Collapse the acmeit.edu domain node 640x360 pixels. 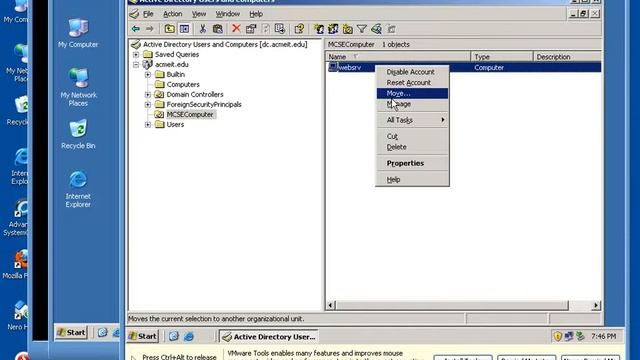[x=136, y=64]
